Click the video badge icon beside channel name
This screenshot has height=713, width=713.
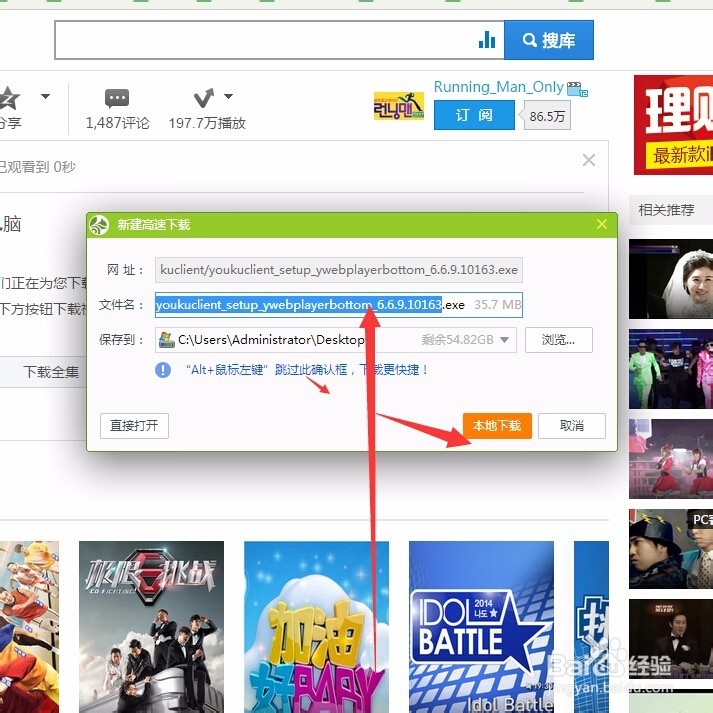click(577, 89)
